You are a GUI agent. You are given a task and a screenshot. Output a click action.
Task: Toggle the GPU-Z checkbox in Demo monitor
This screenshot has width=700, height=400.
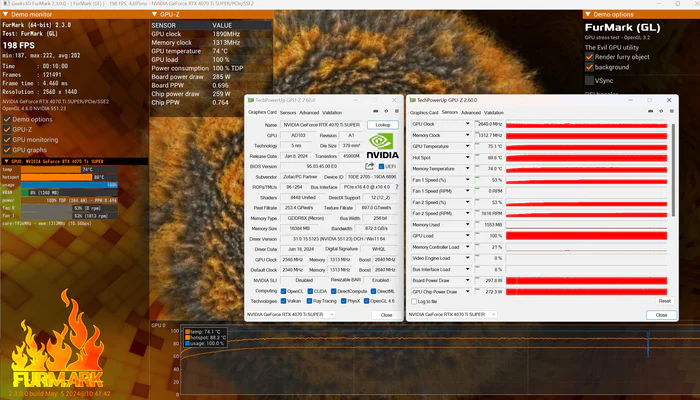[7, 129]
